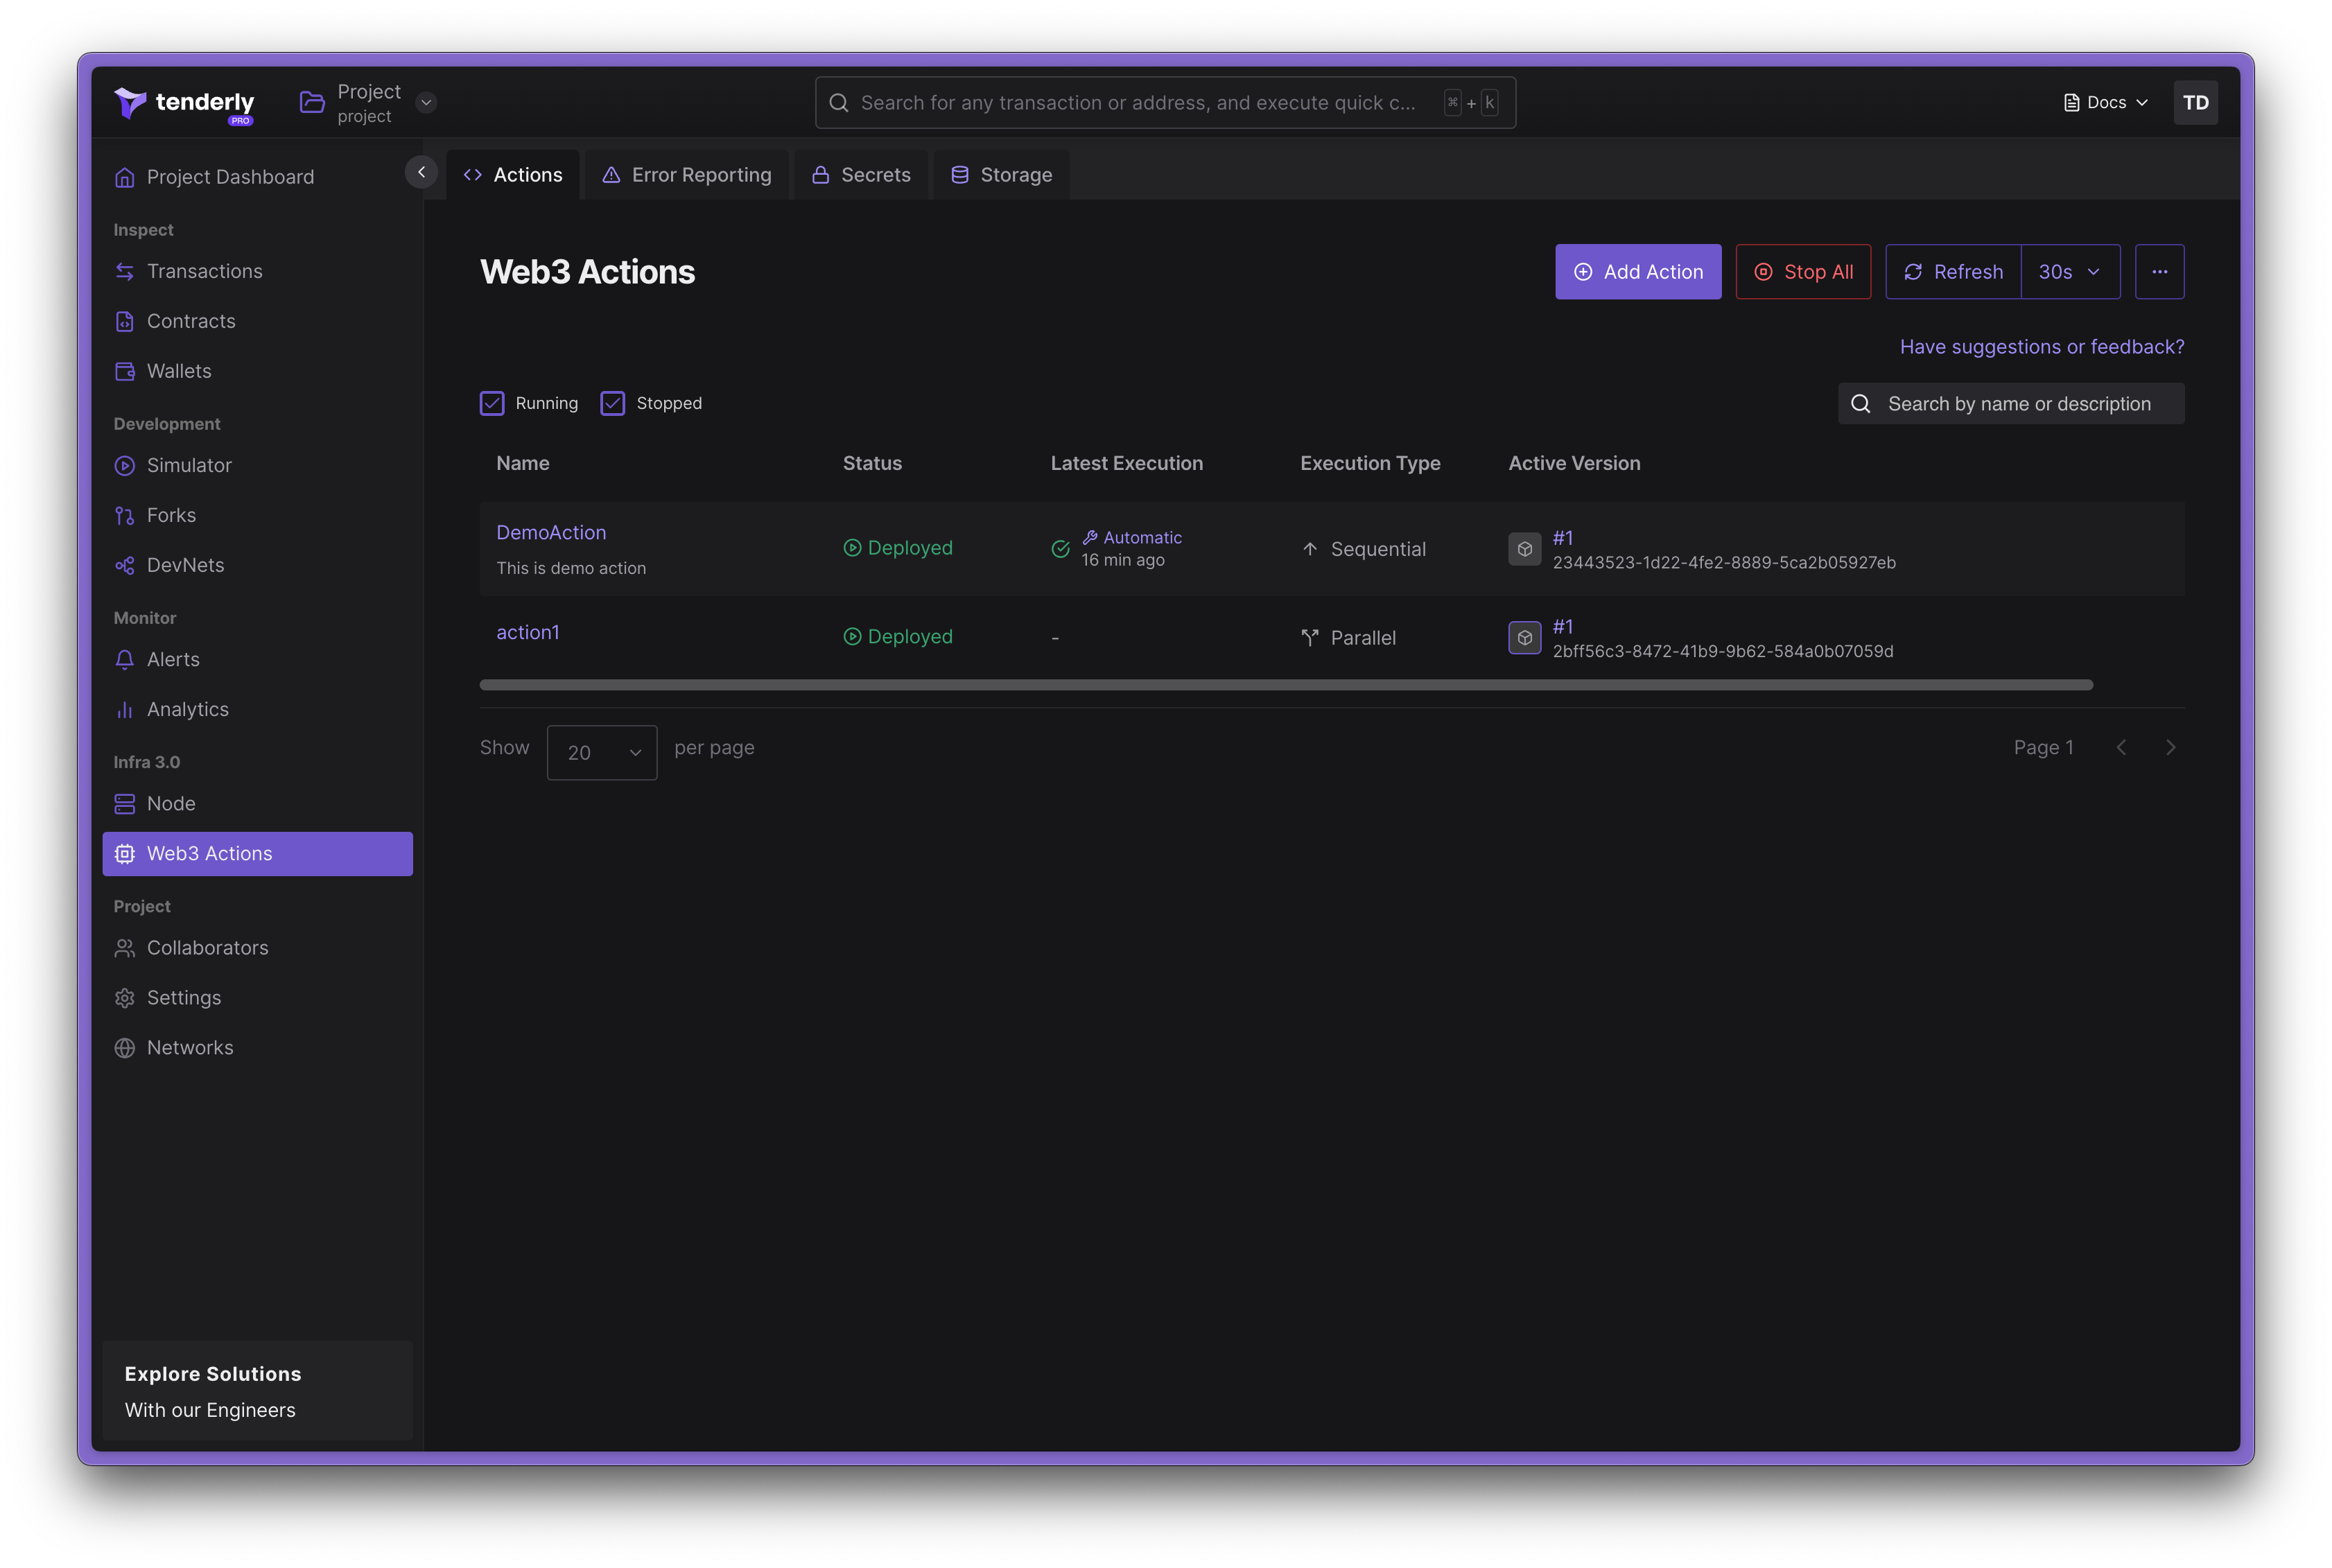Open the three-dots more options menu
Screen dimensions: 2332x1568
[x=2159, y=272]
